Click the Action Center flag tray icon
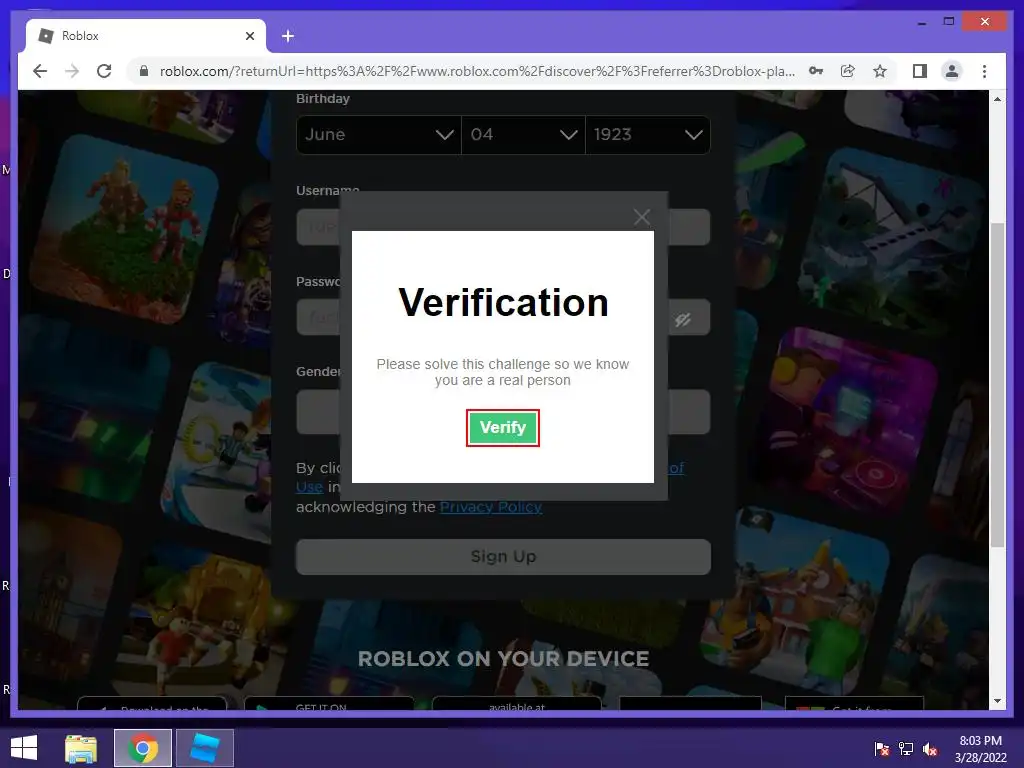The height and width of the screenshot is (768, 1024). (882, 748)
